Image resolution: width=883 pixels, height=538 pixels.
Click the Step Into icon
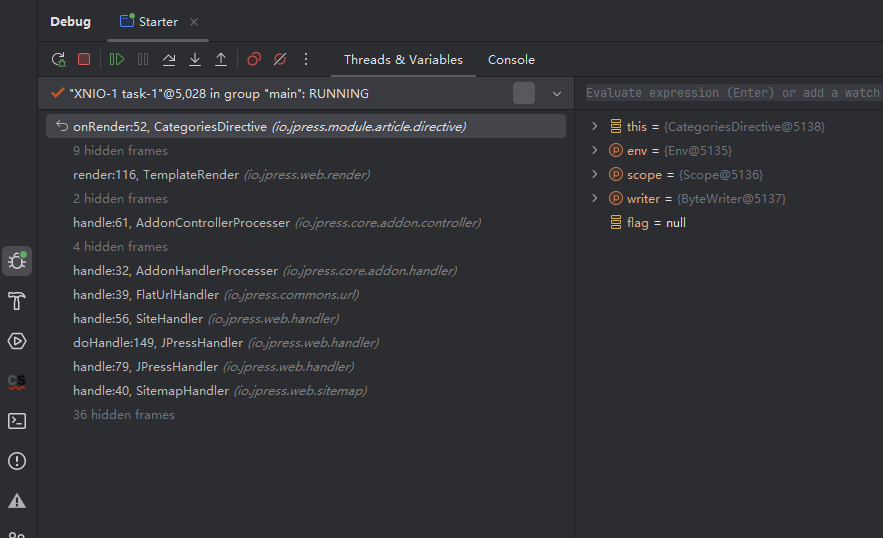(195, 60)
